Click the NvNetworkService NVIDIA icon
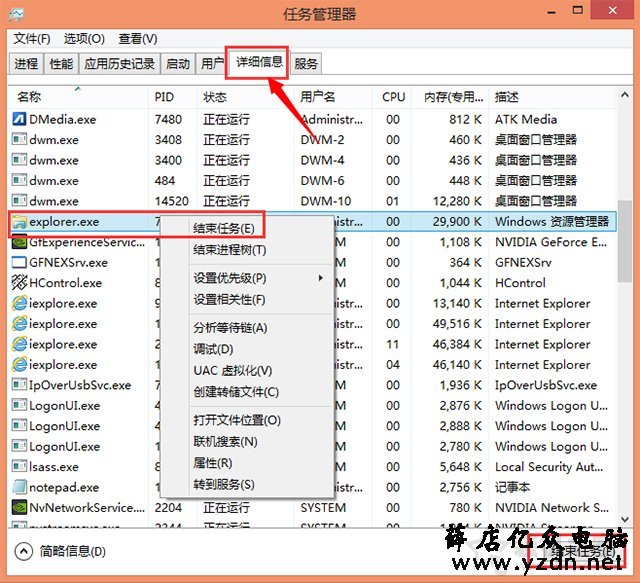The height and width of the screenshot is (583, 640). point(19,507)
